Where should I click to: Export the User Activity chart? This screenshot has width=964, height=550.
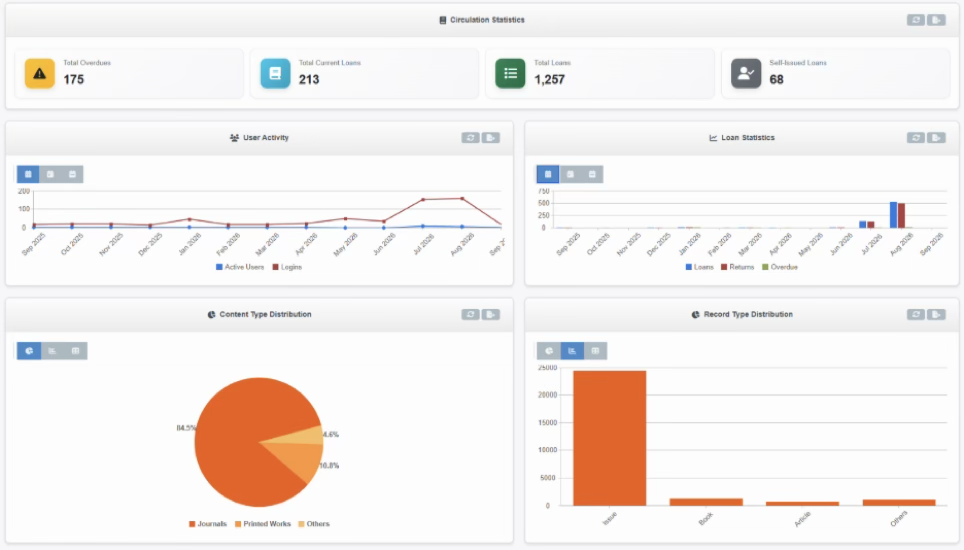(x=491, y=138)
